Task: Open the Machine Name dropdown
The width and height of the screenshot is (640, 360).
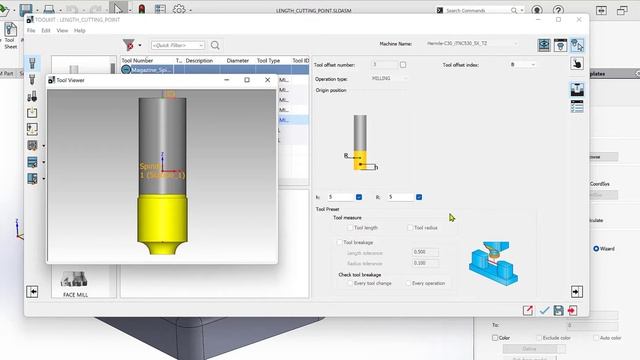Action: point(516,43)
